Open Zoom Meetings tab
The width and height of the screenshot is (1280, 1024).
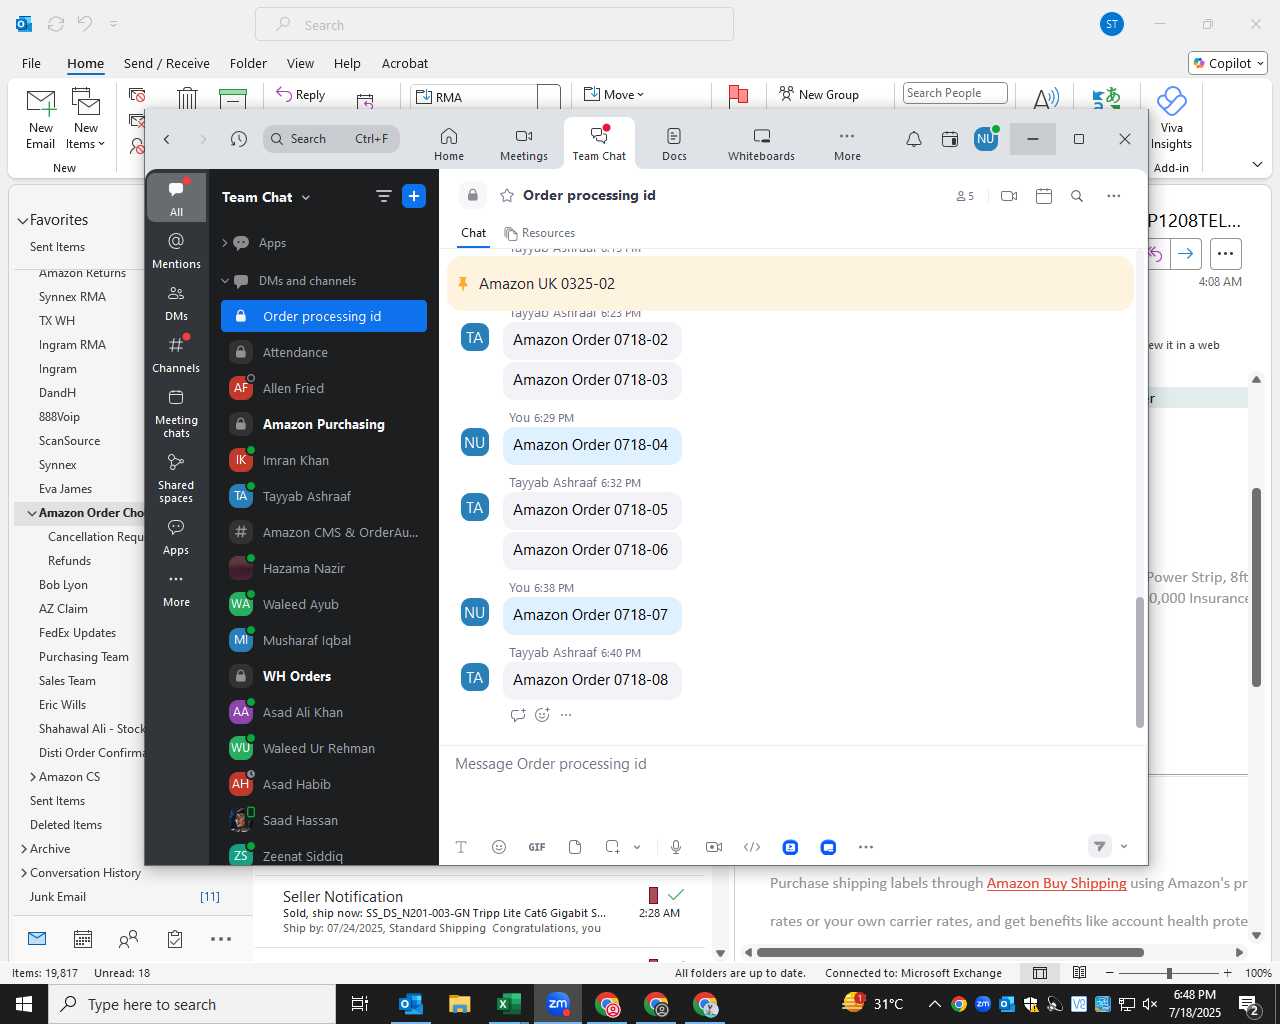(x=524, y=143)
